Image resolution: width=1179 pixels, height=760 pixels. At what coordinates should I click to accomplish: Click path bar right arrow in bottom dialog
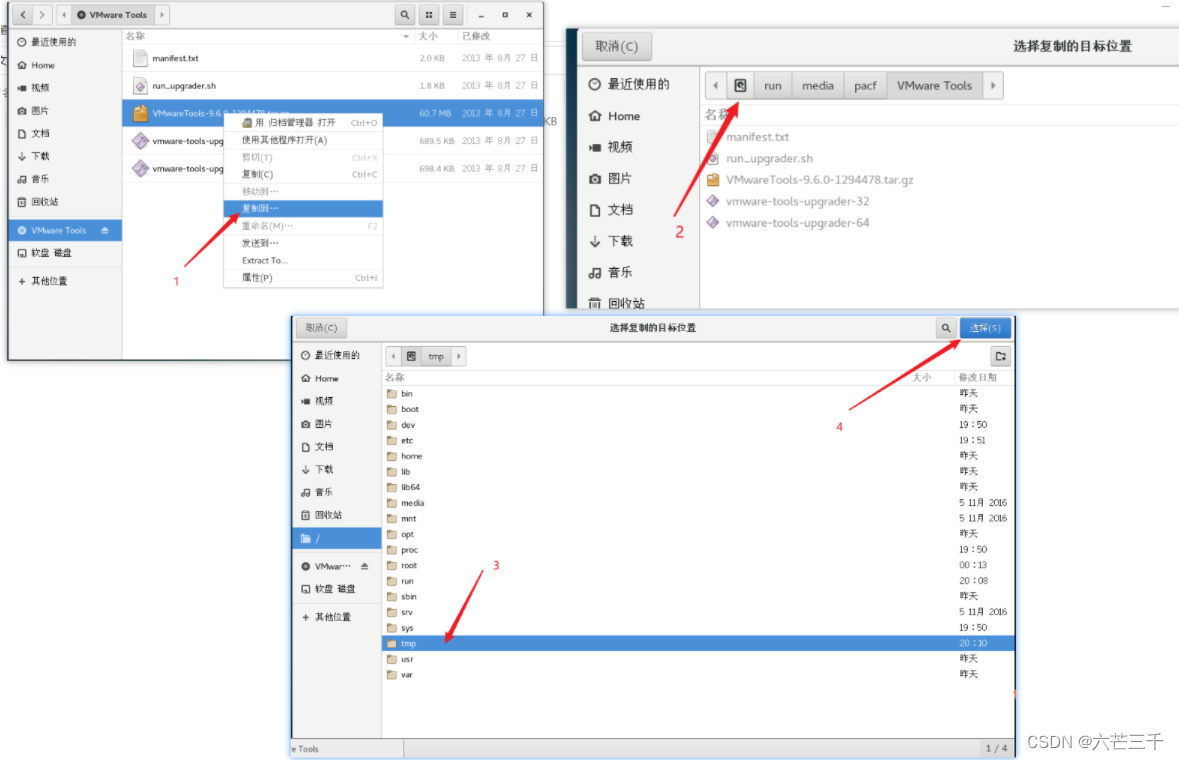(x=459, y=356)
